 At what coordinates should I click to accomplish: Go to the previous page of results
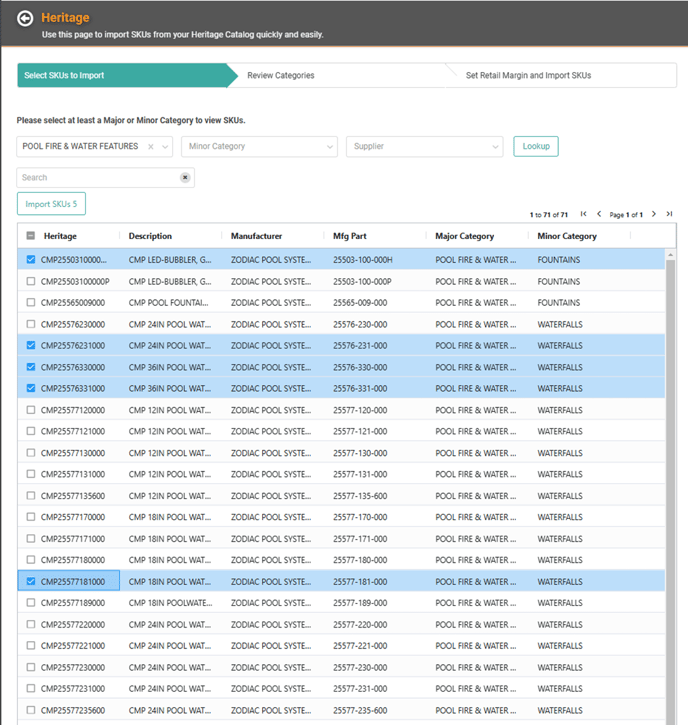[599, 214]
